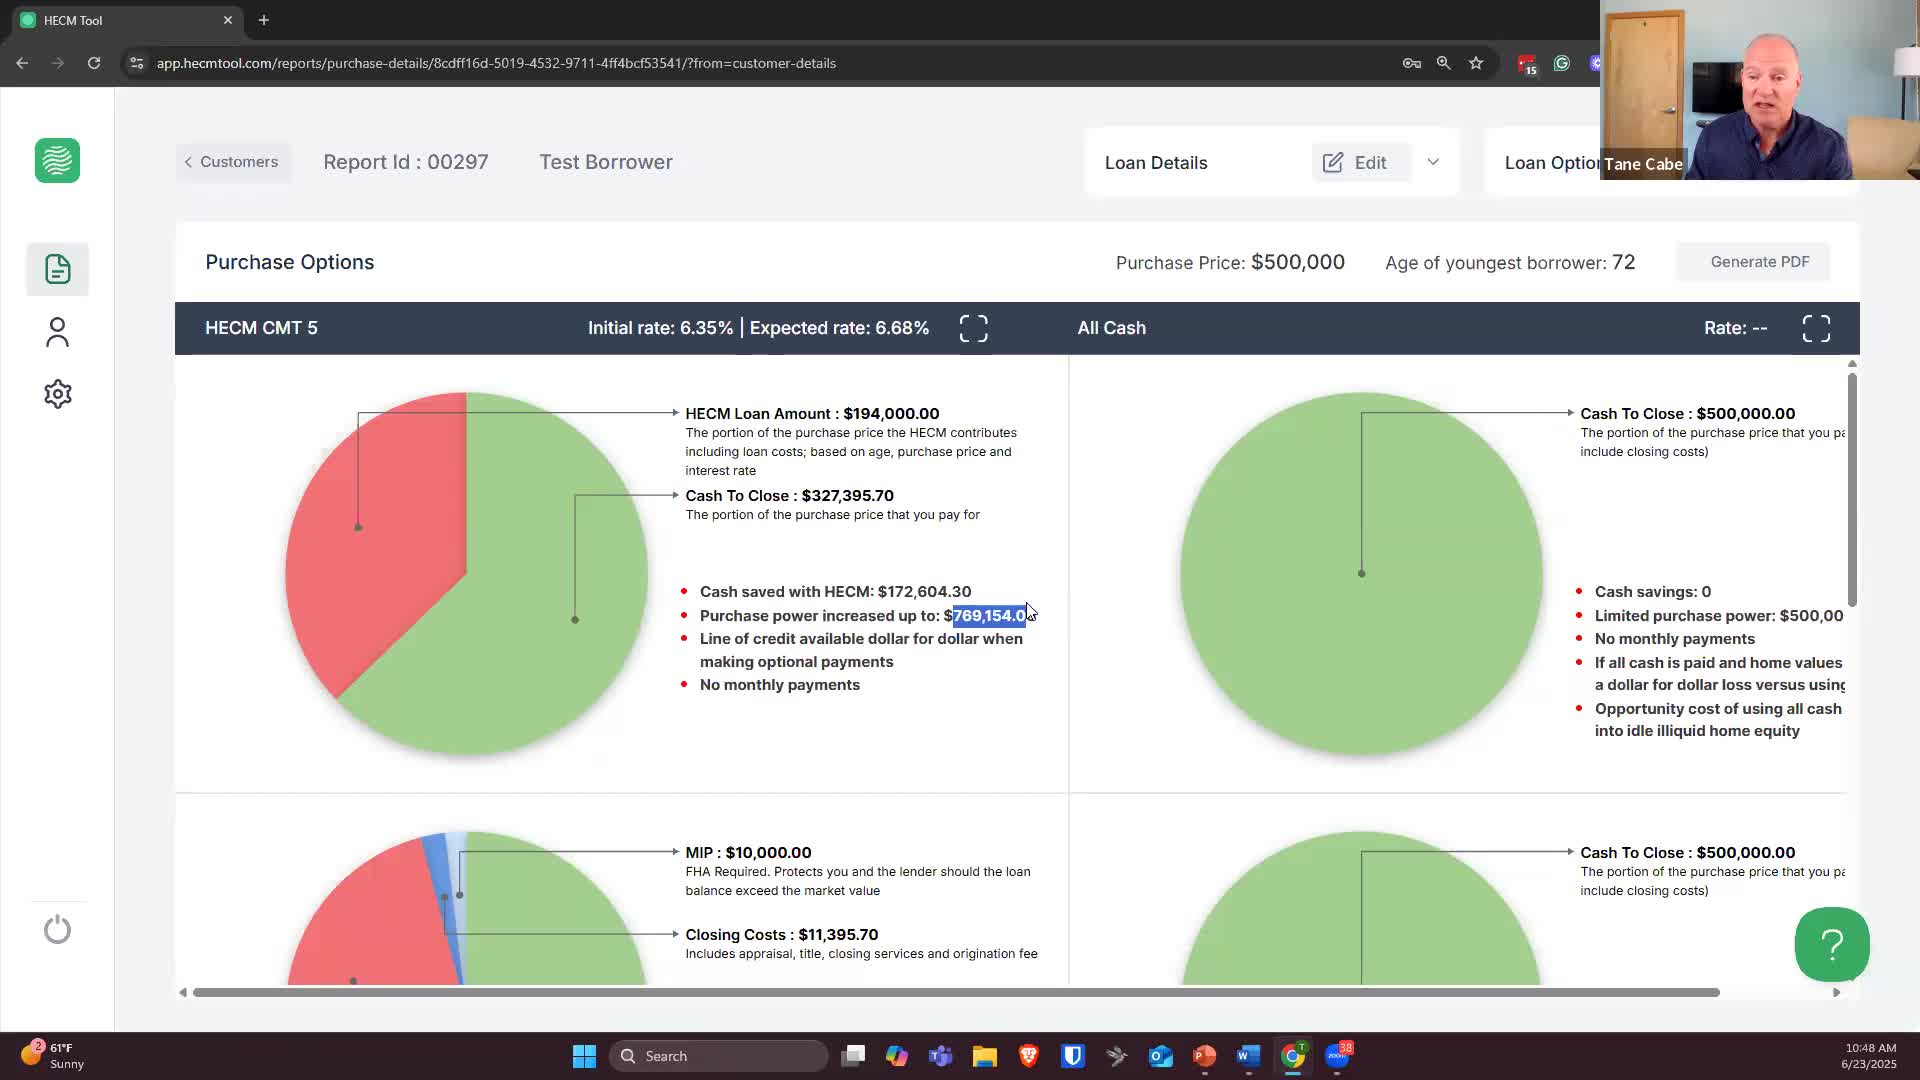
Task: Click the HECM Loan Amount $194,000.00 label
Action: pos(812,413)
